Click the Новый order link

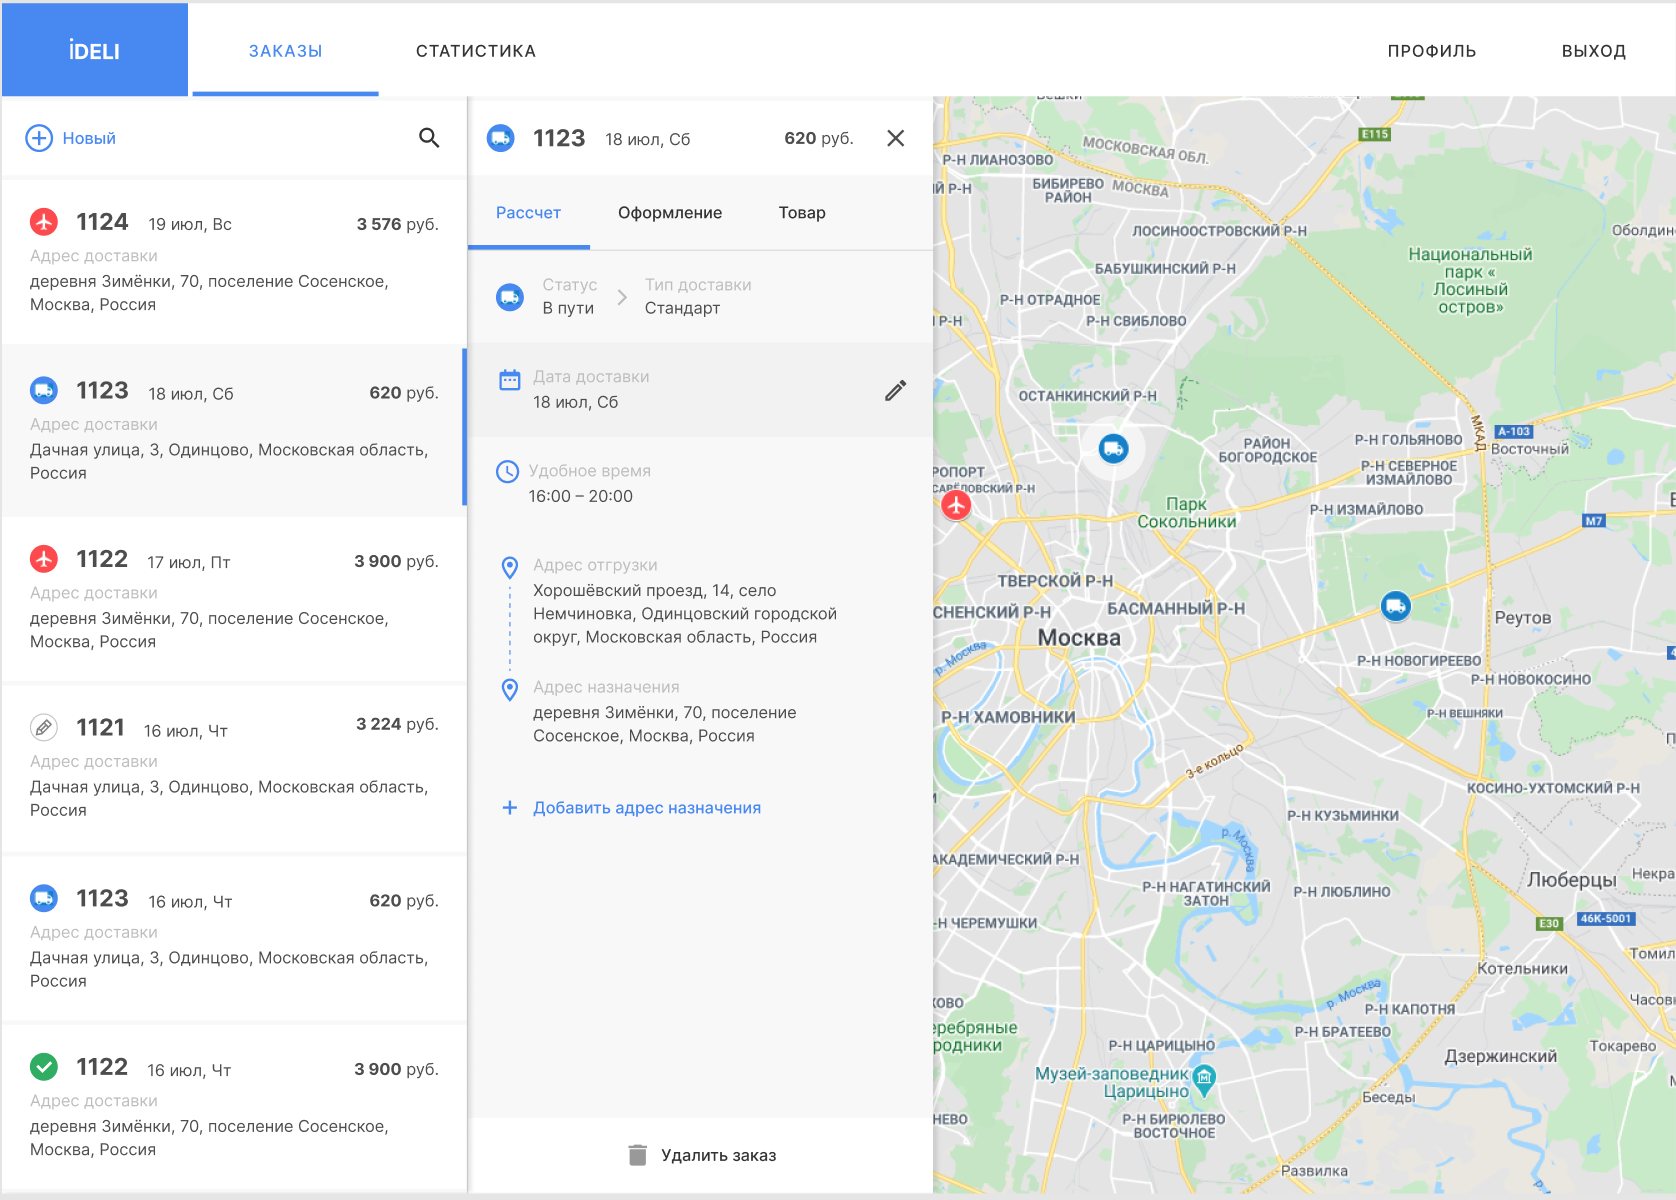coord(89,138)
